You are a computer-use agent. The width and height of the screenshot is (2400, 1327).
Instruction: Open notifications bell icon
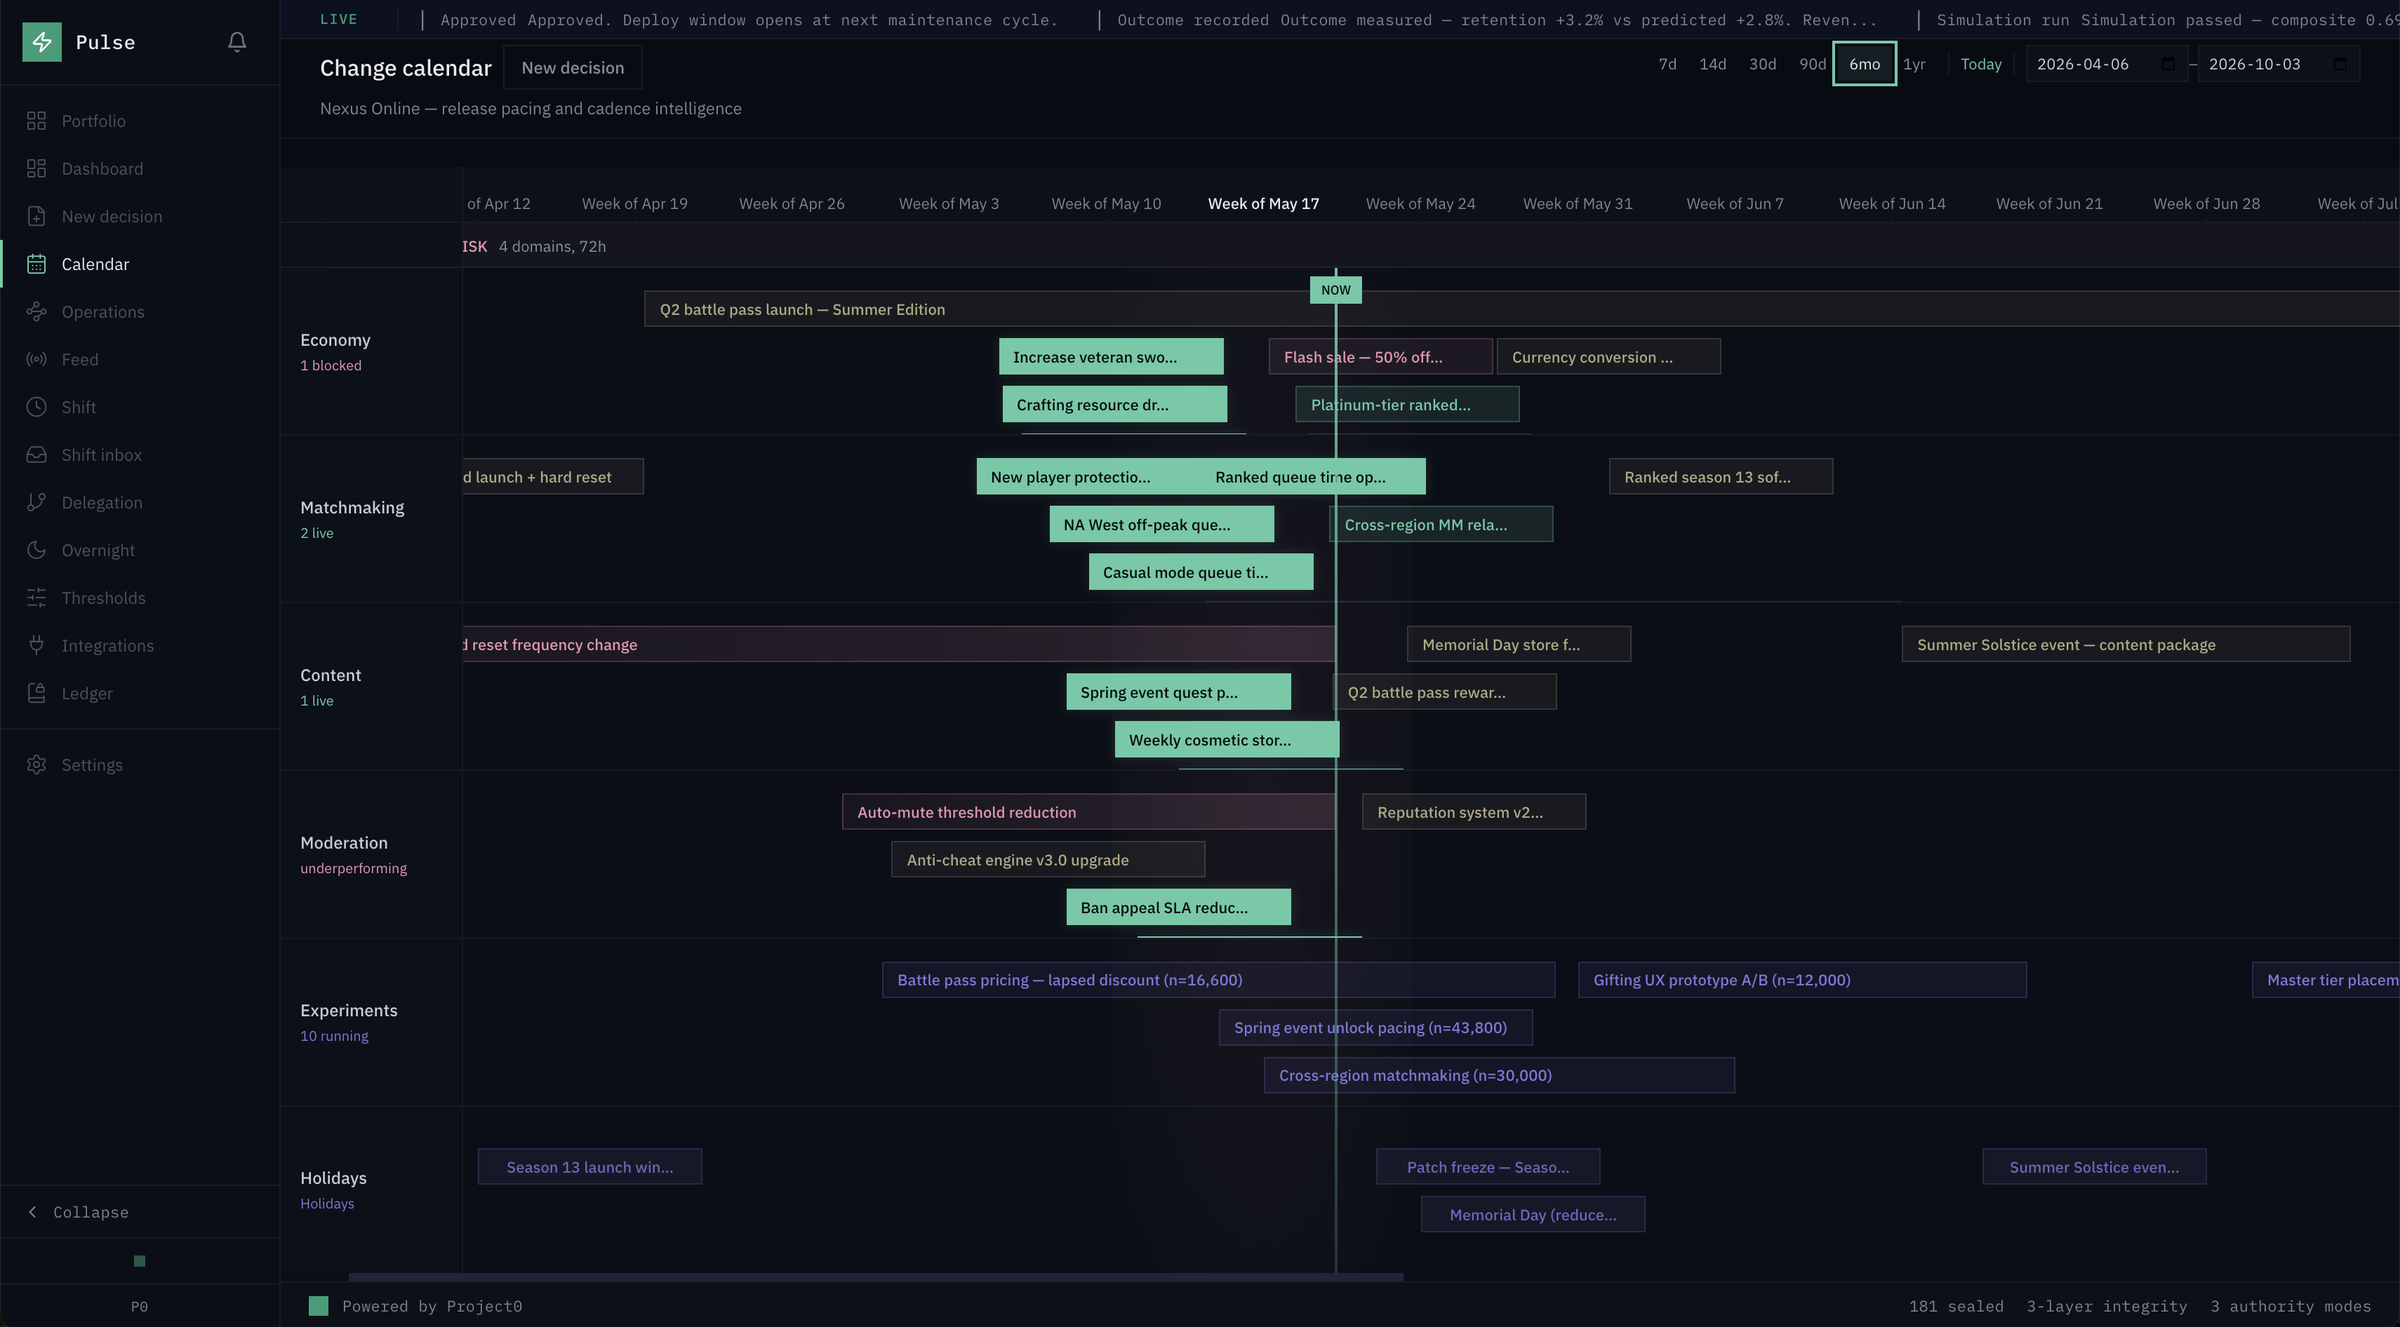coord(237,42)
